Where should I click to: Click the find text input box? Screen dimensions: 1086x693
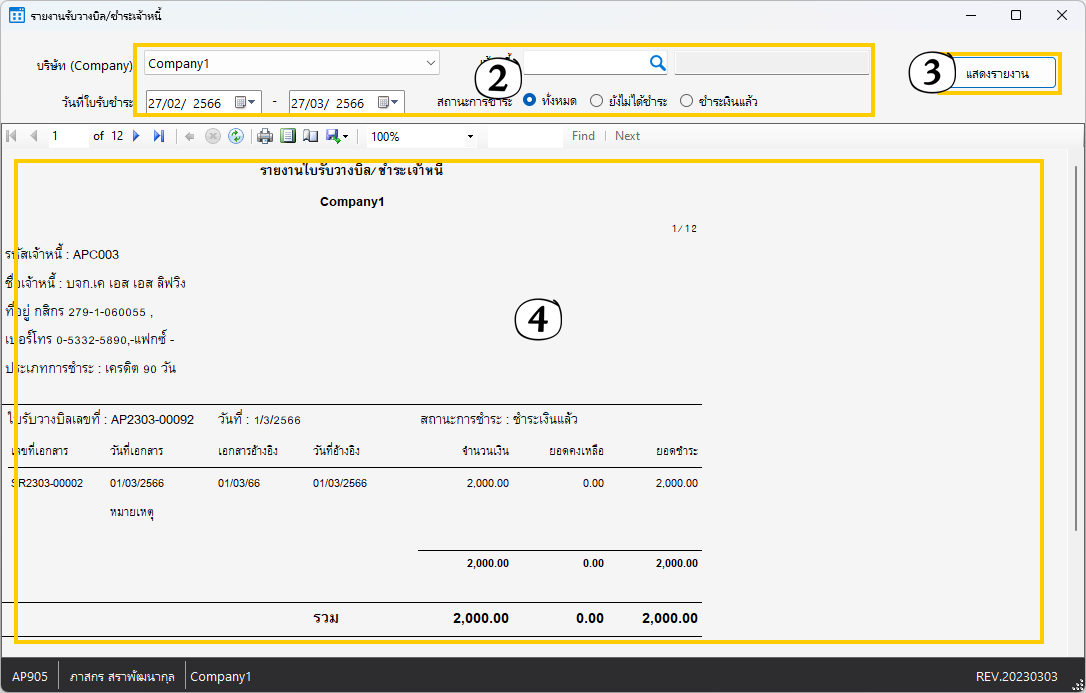pos(525,136)
